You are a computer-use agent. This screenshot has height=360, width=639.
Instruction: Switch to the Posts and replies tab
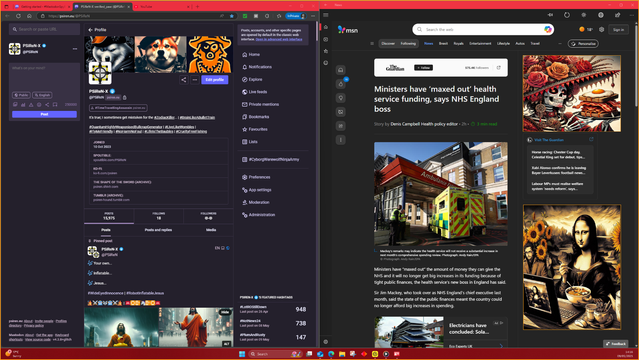click(x=158, y=230)
